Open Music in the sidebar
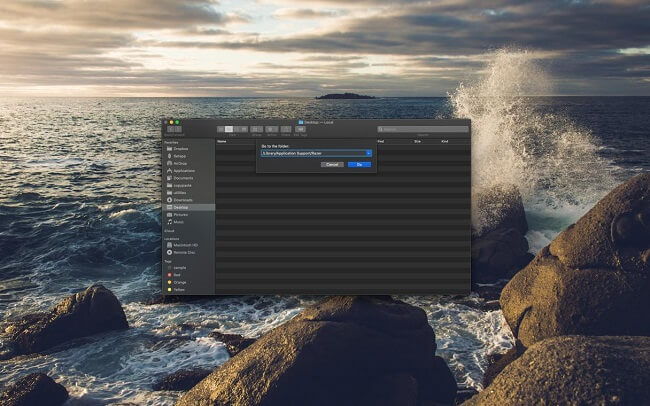Image resolution: width=650 pixels, height=406 pixels. 178,222
